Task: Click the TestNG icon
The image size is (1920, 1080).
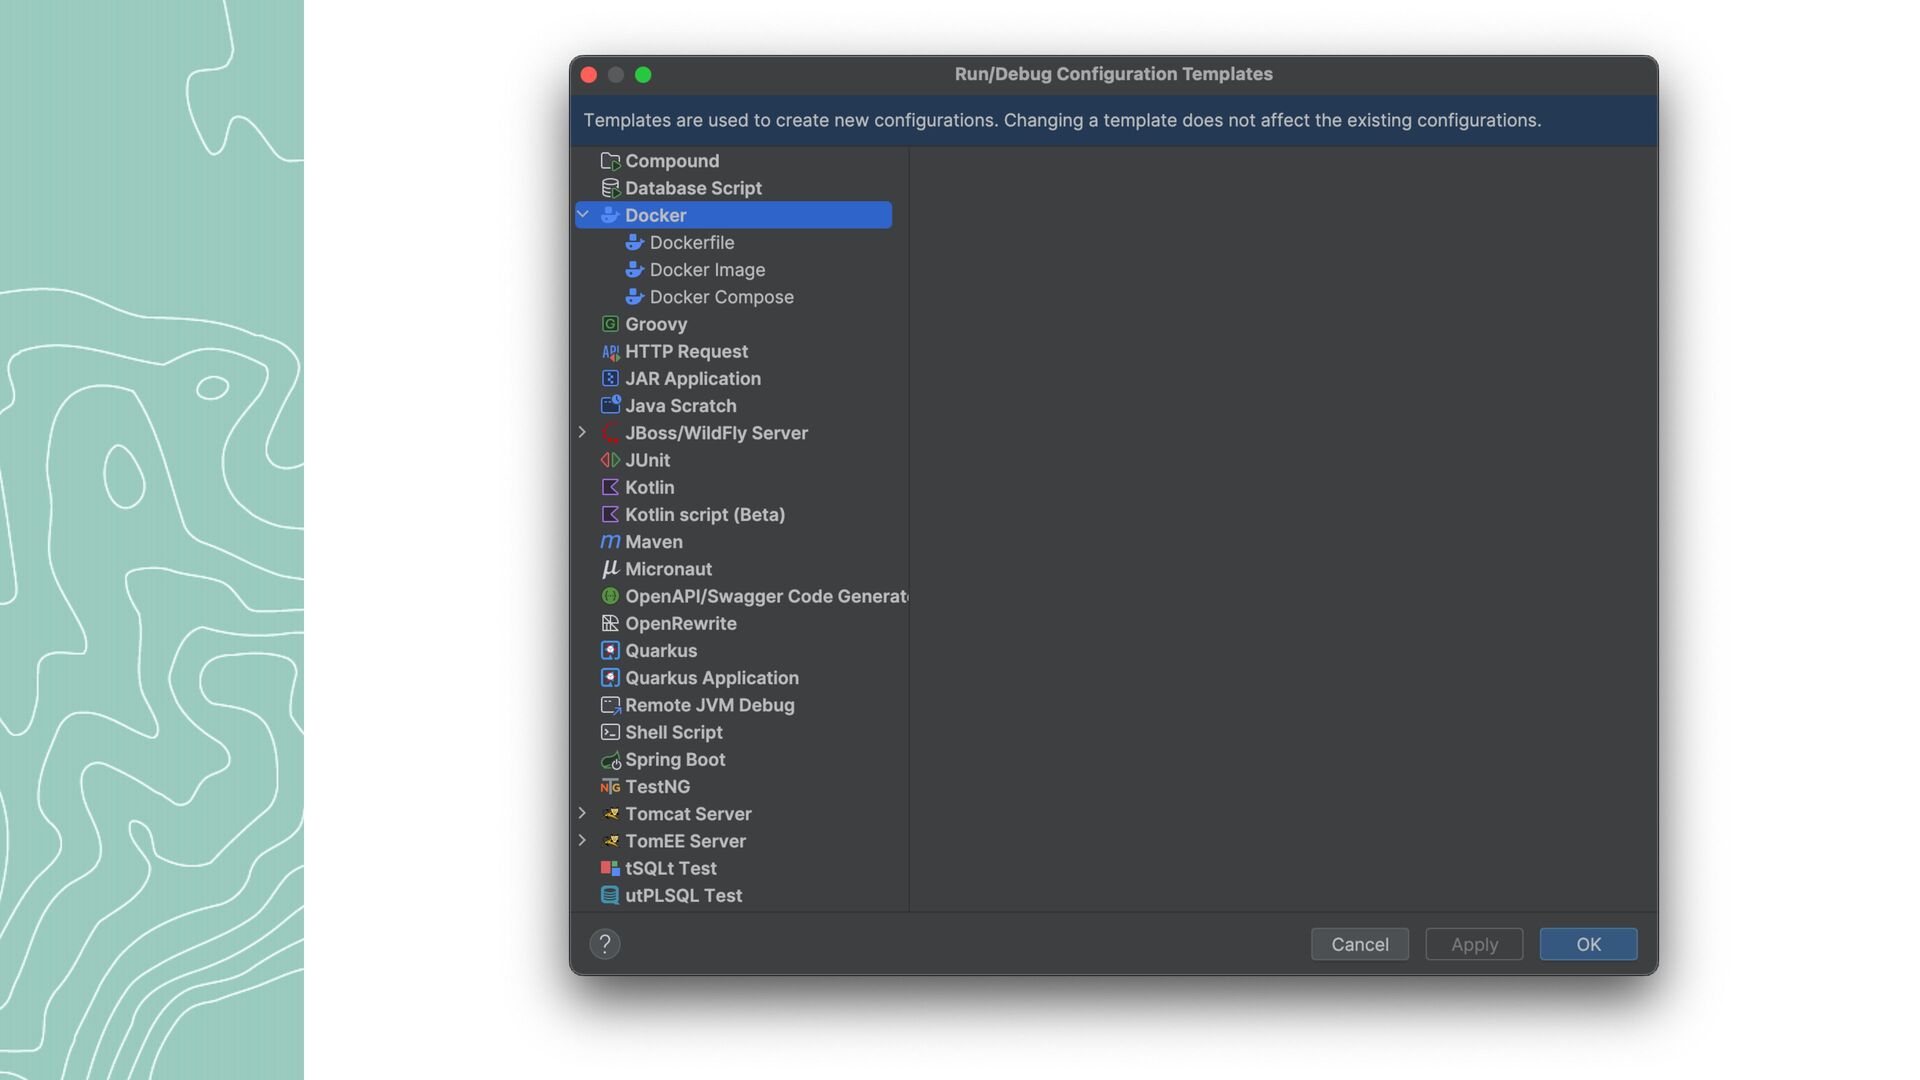Action: coord(610,788)
